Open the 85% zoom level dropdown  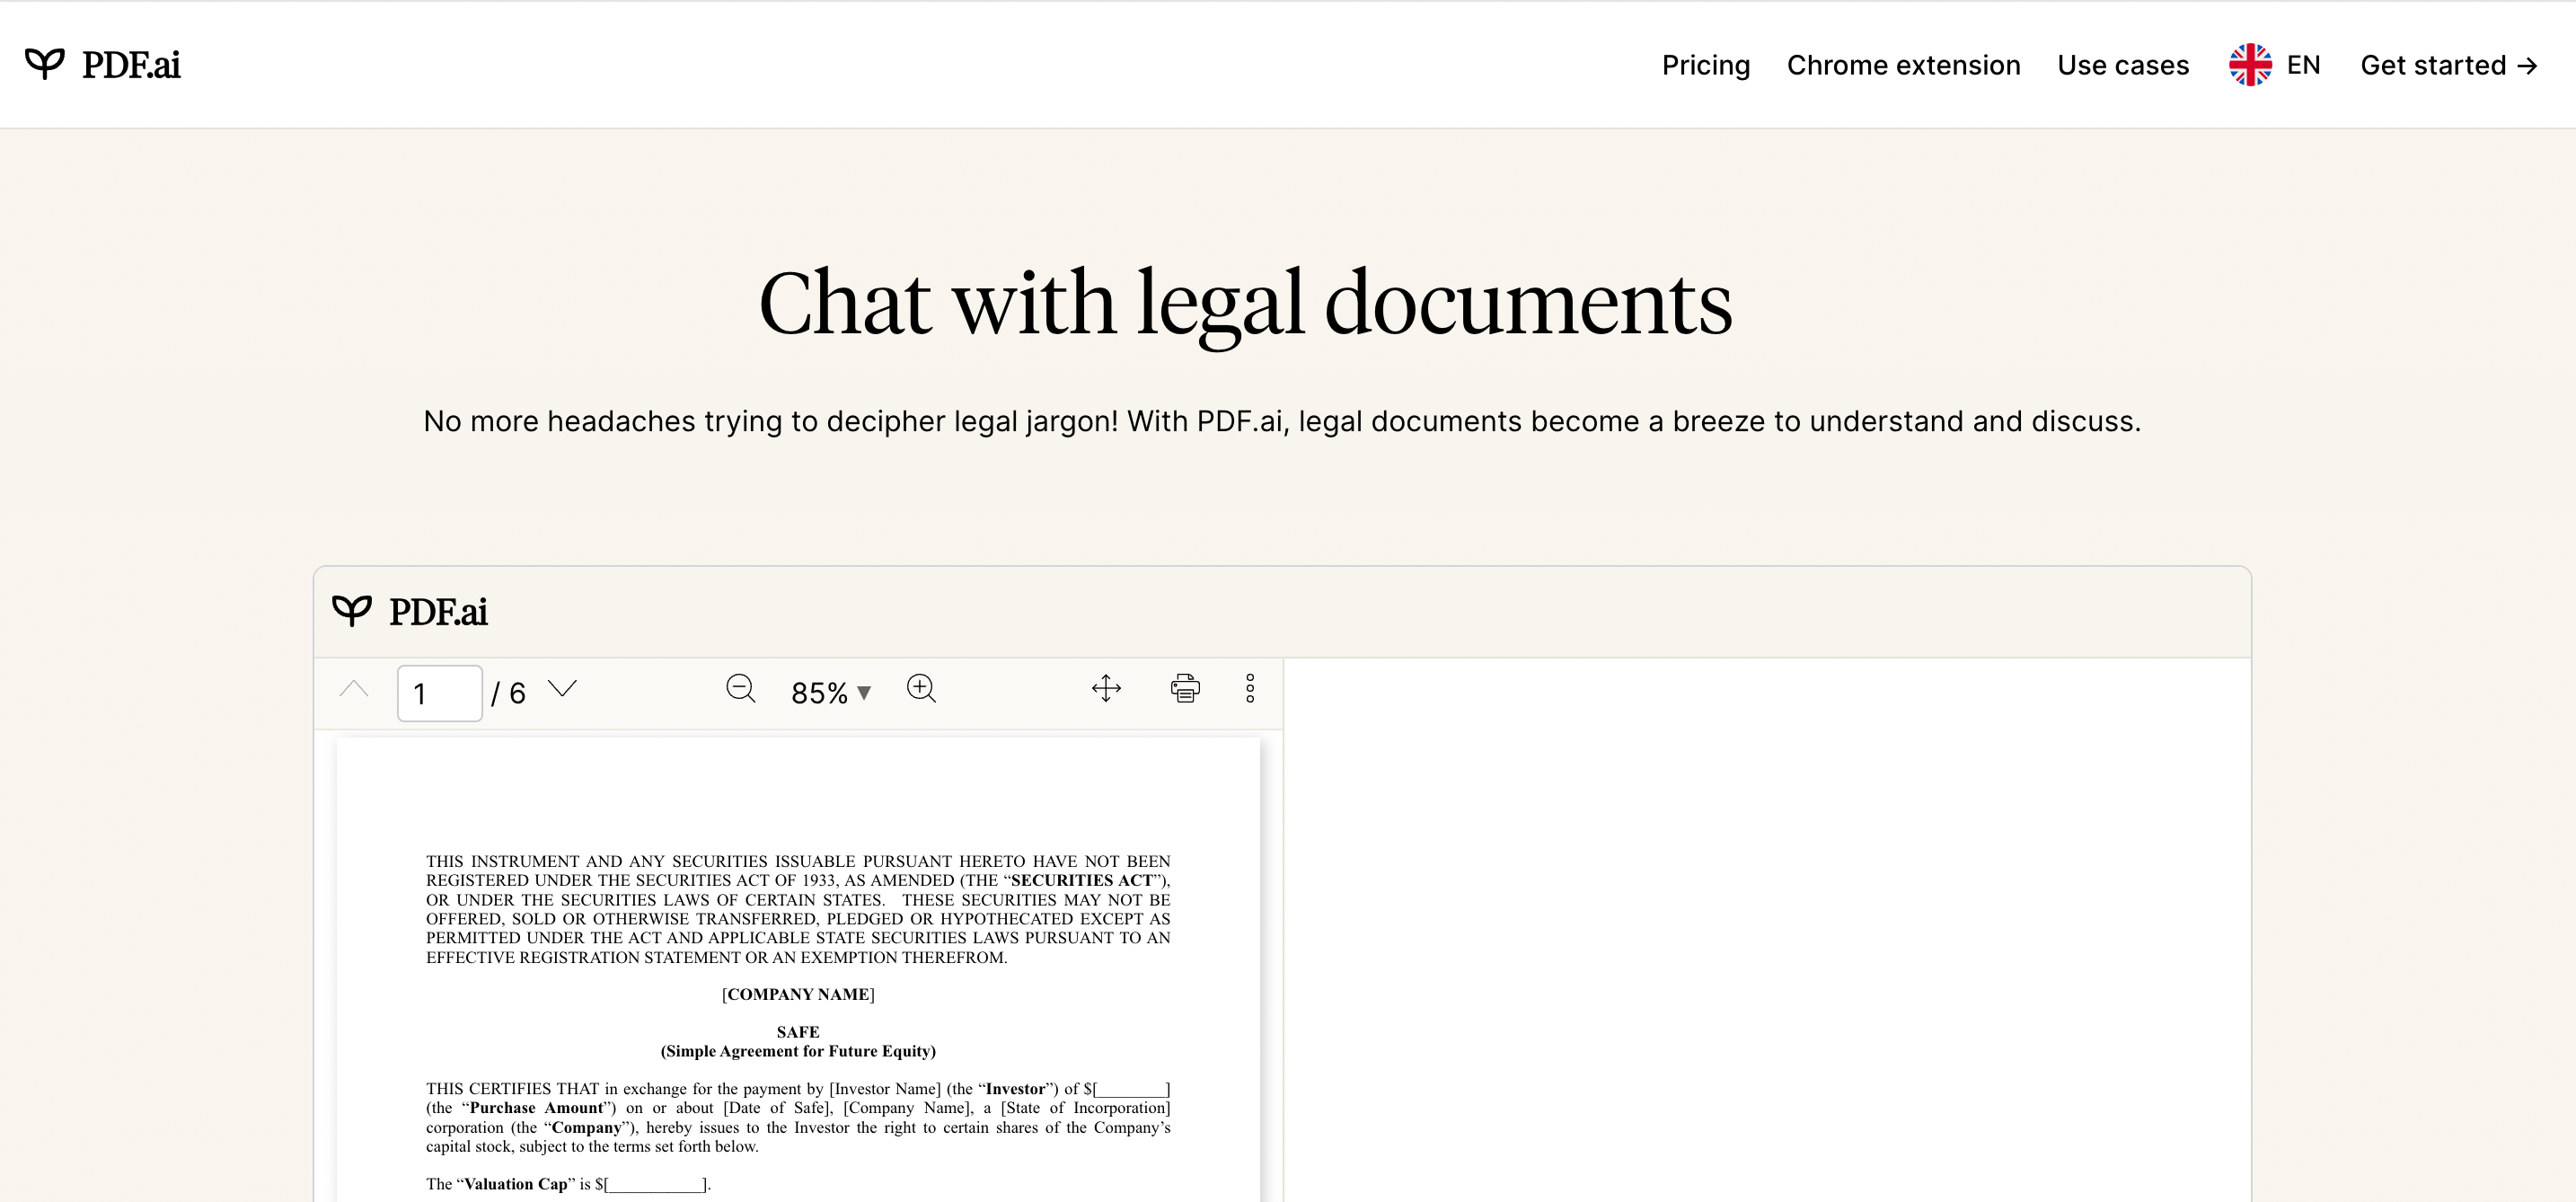[830, 693]
